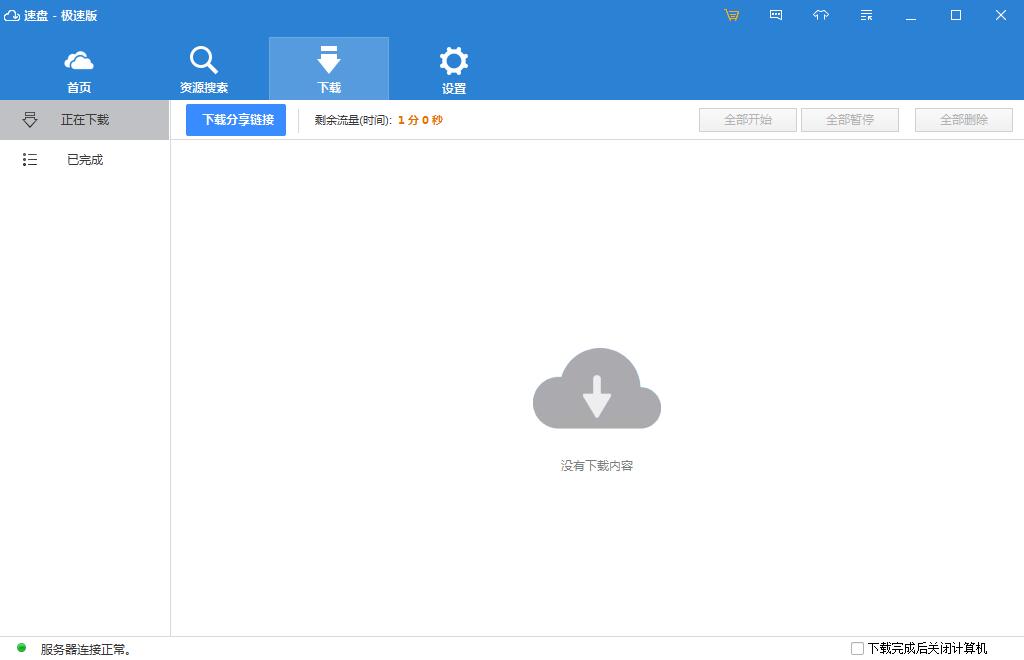Select the 已完成 completed list icon
The width and height of the screenshot is (1024, 660).
coord(30,159)
